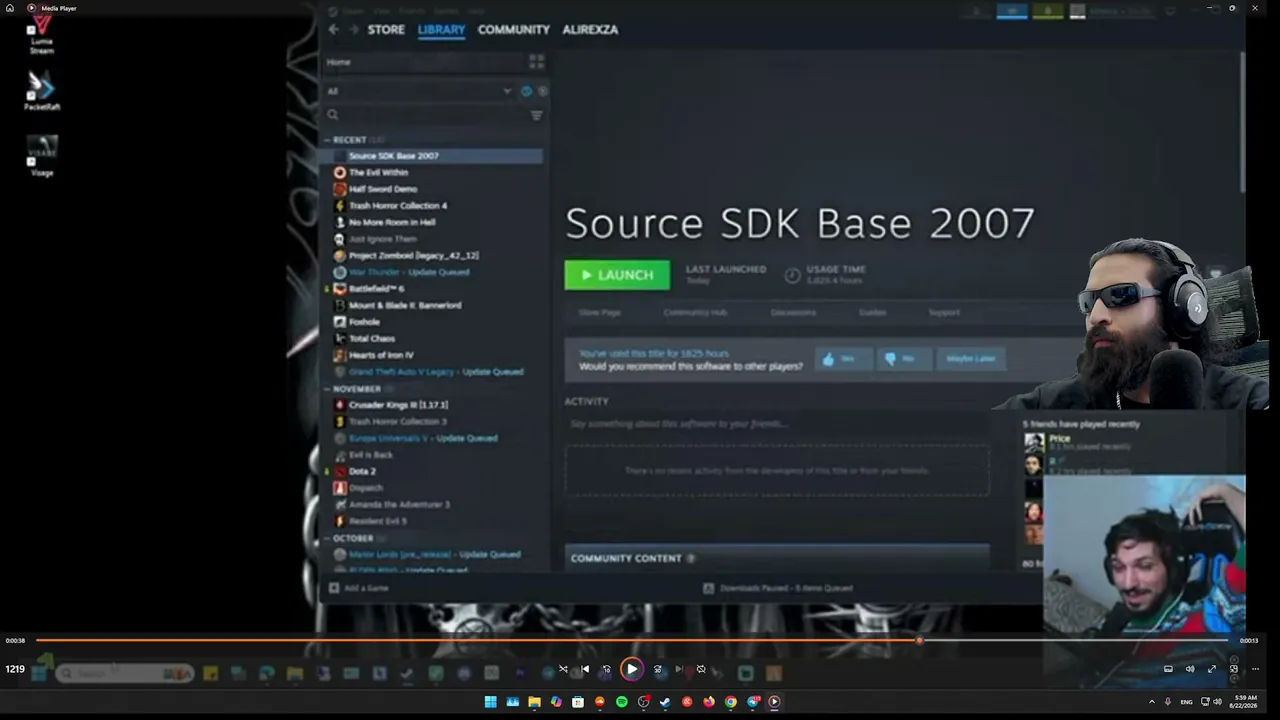
Task: Open File Explorer from the taskbar
Action: coord(534,702)
